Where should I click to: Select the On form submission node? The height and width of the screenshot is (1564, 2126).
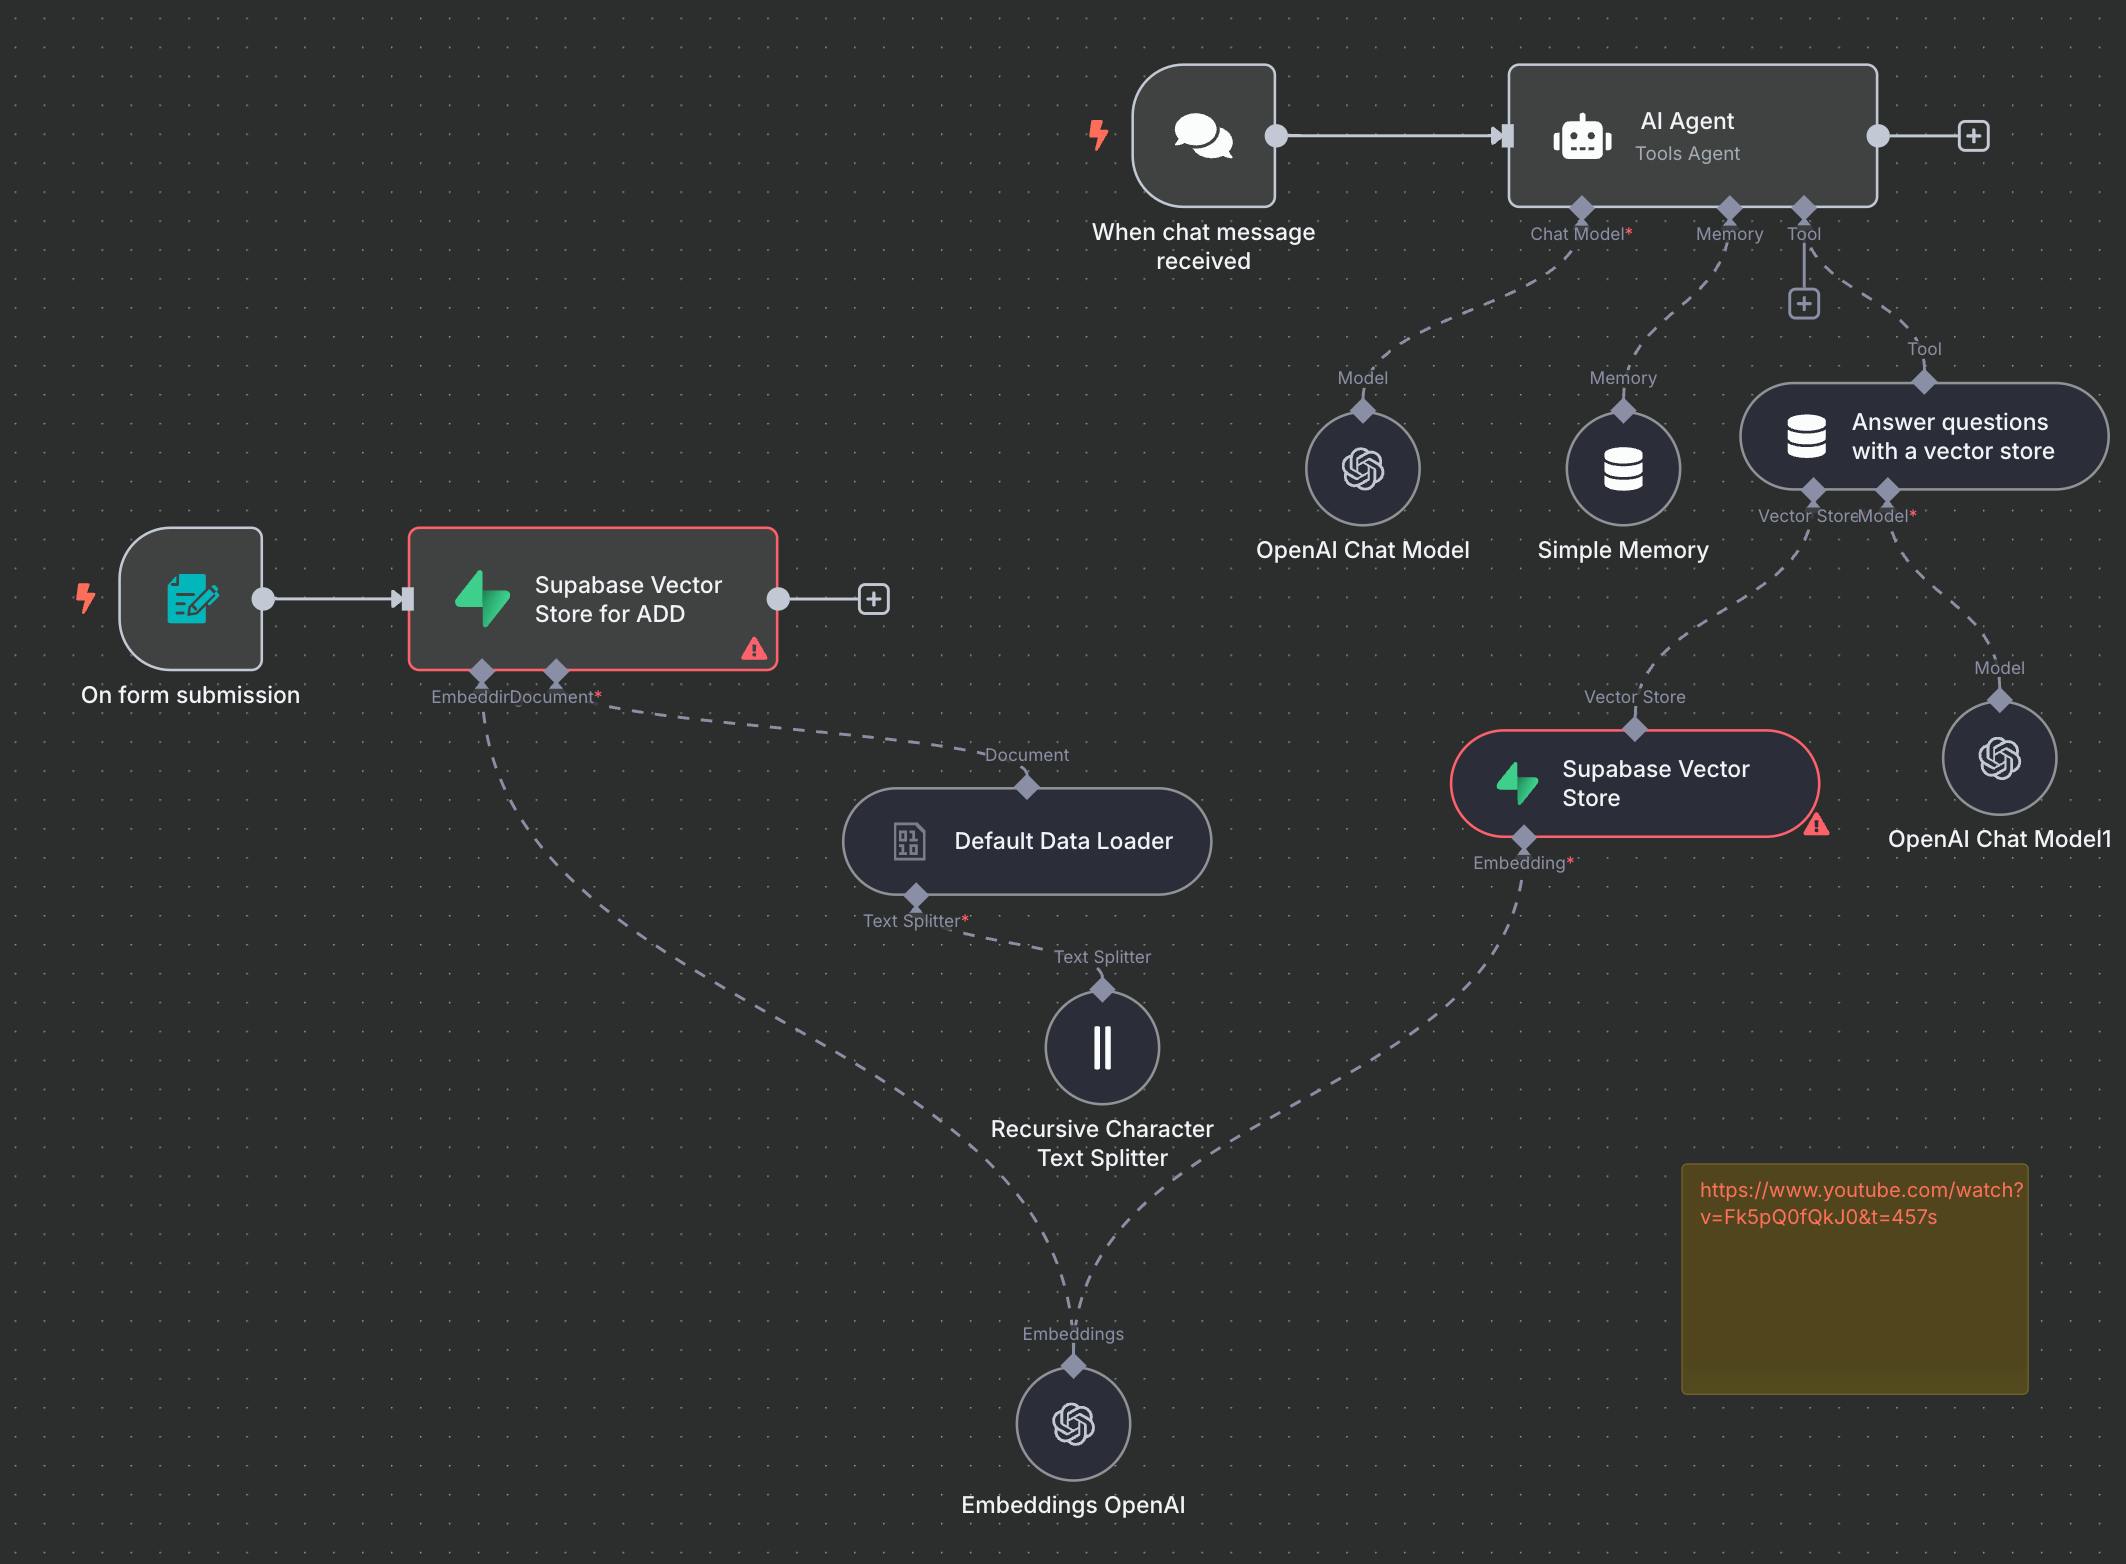[x=190, y=599]
